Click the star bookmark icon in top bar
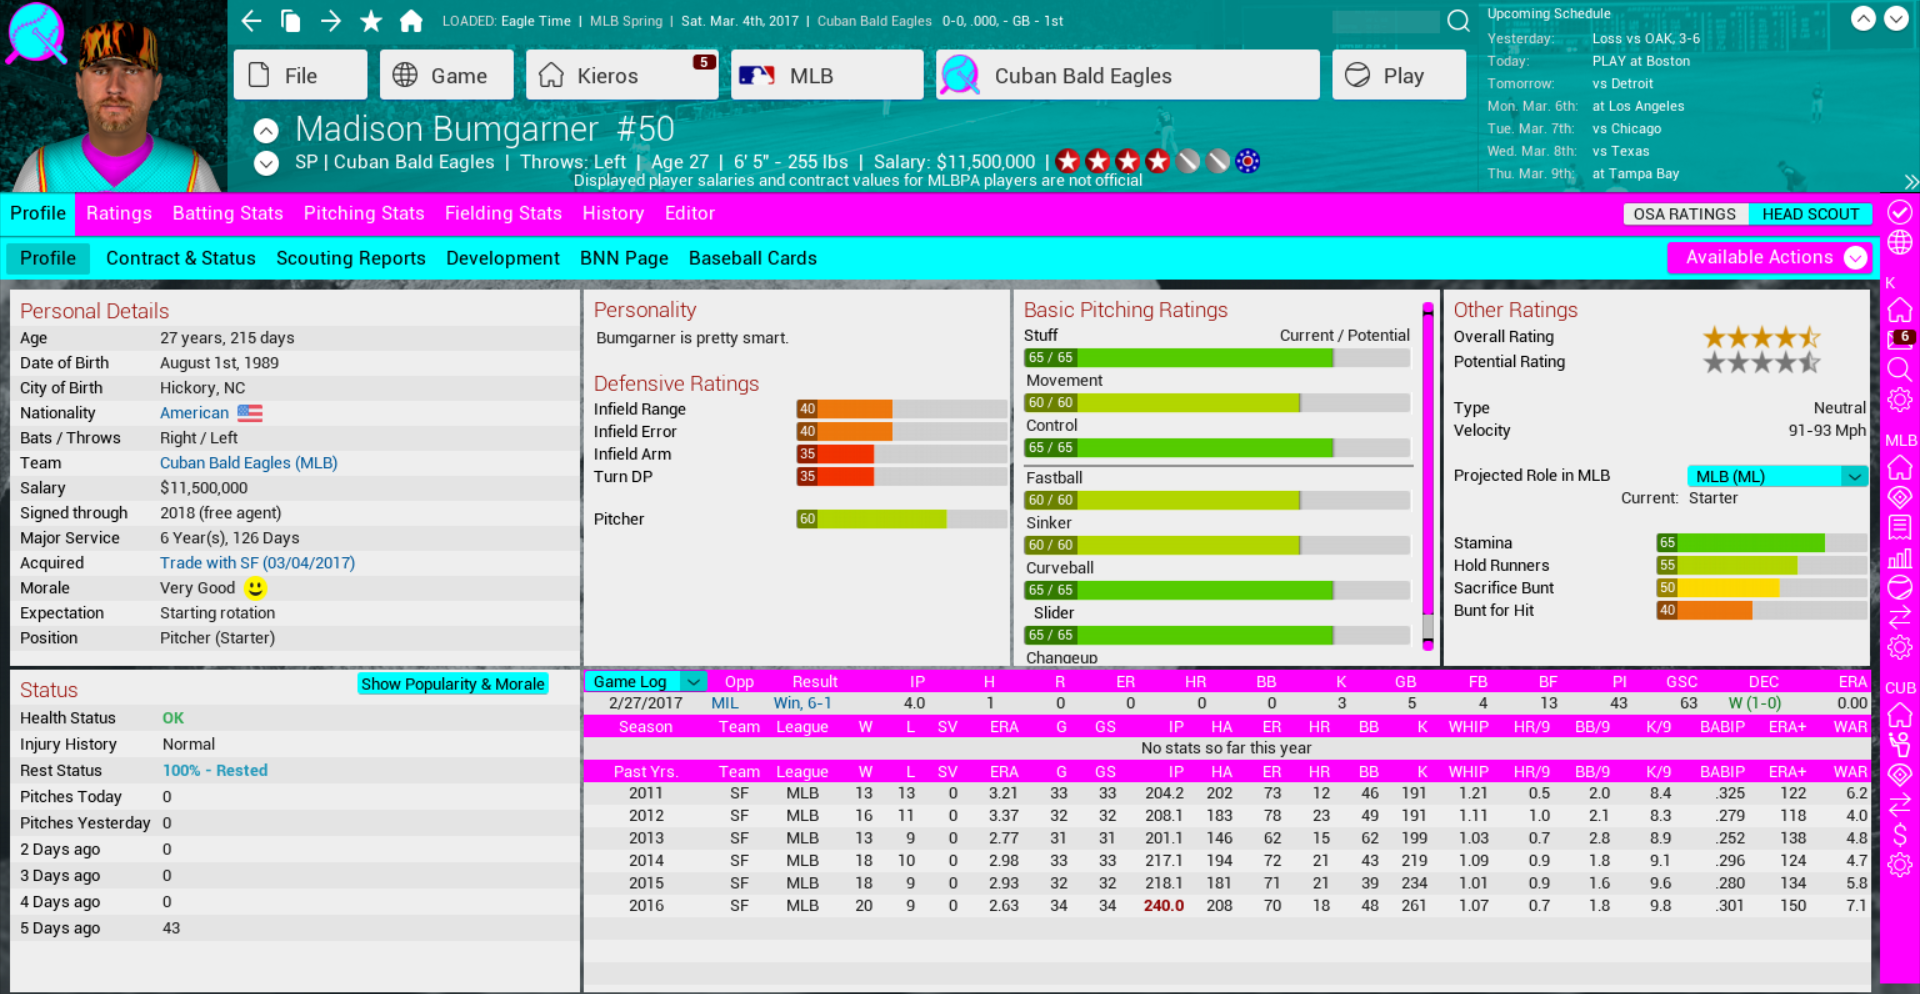This screenshot has height=994, width=1920. 371,21
